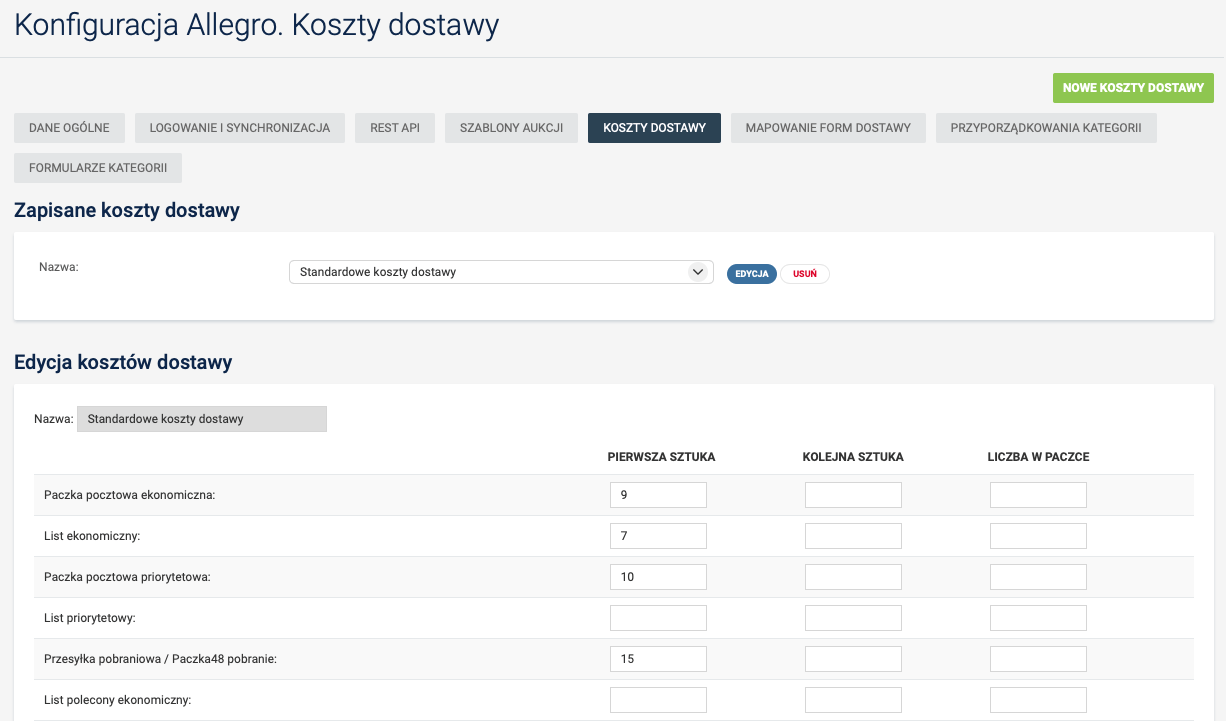Screen dimensions: 1226x721
Task: Click Liczba w paczce field for List priorytetowy
Action: point(1038,618)
